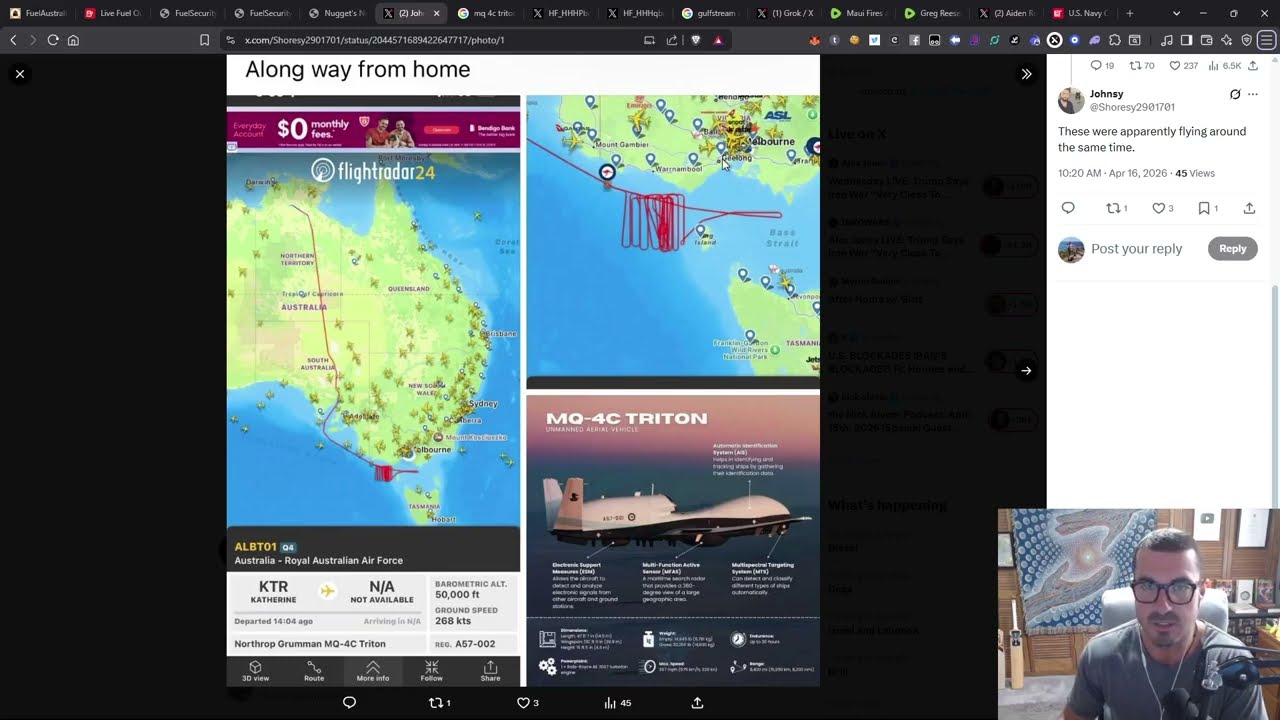Open the browser main menu
The image size is (1280, 720).
pos(1267,40)
